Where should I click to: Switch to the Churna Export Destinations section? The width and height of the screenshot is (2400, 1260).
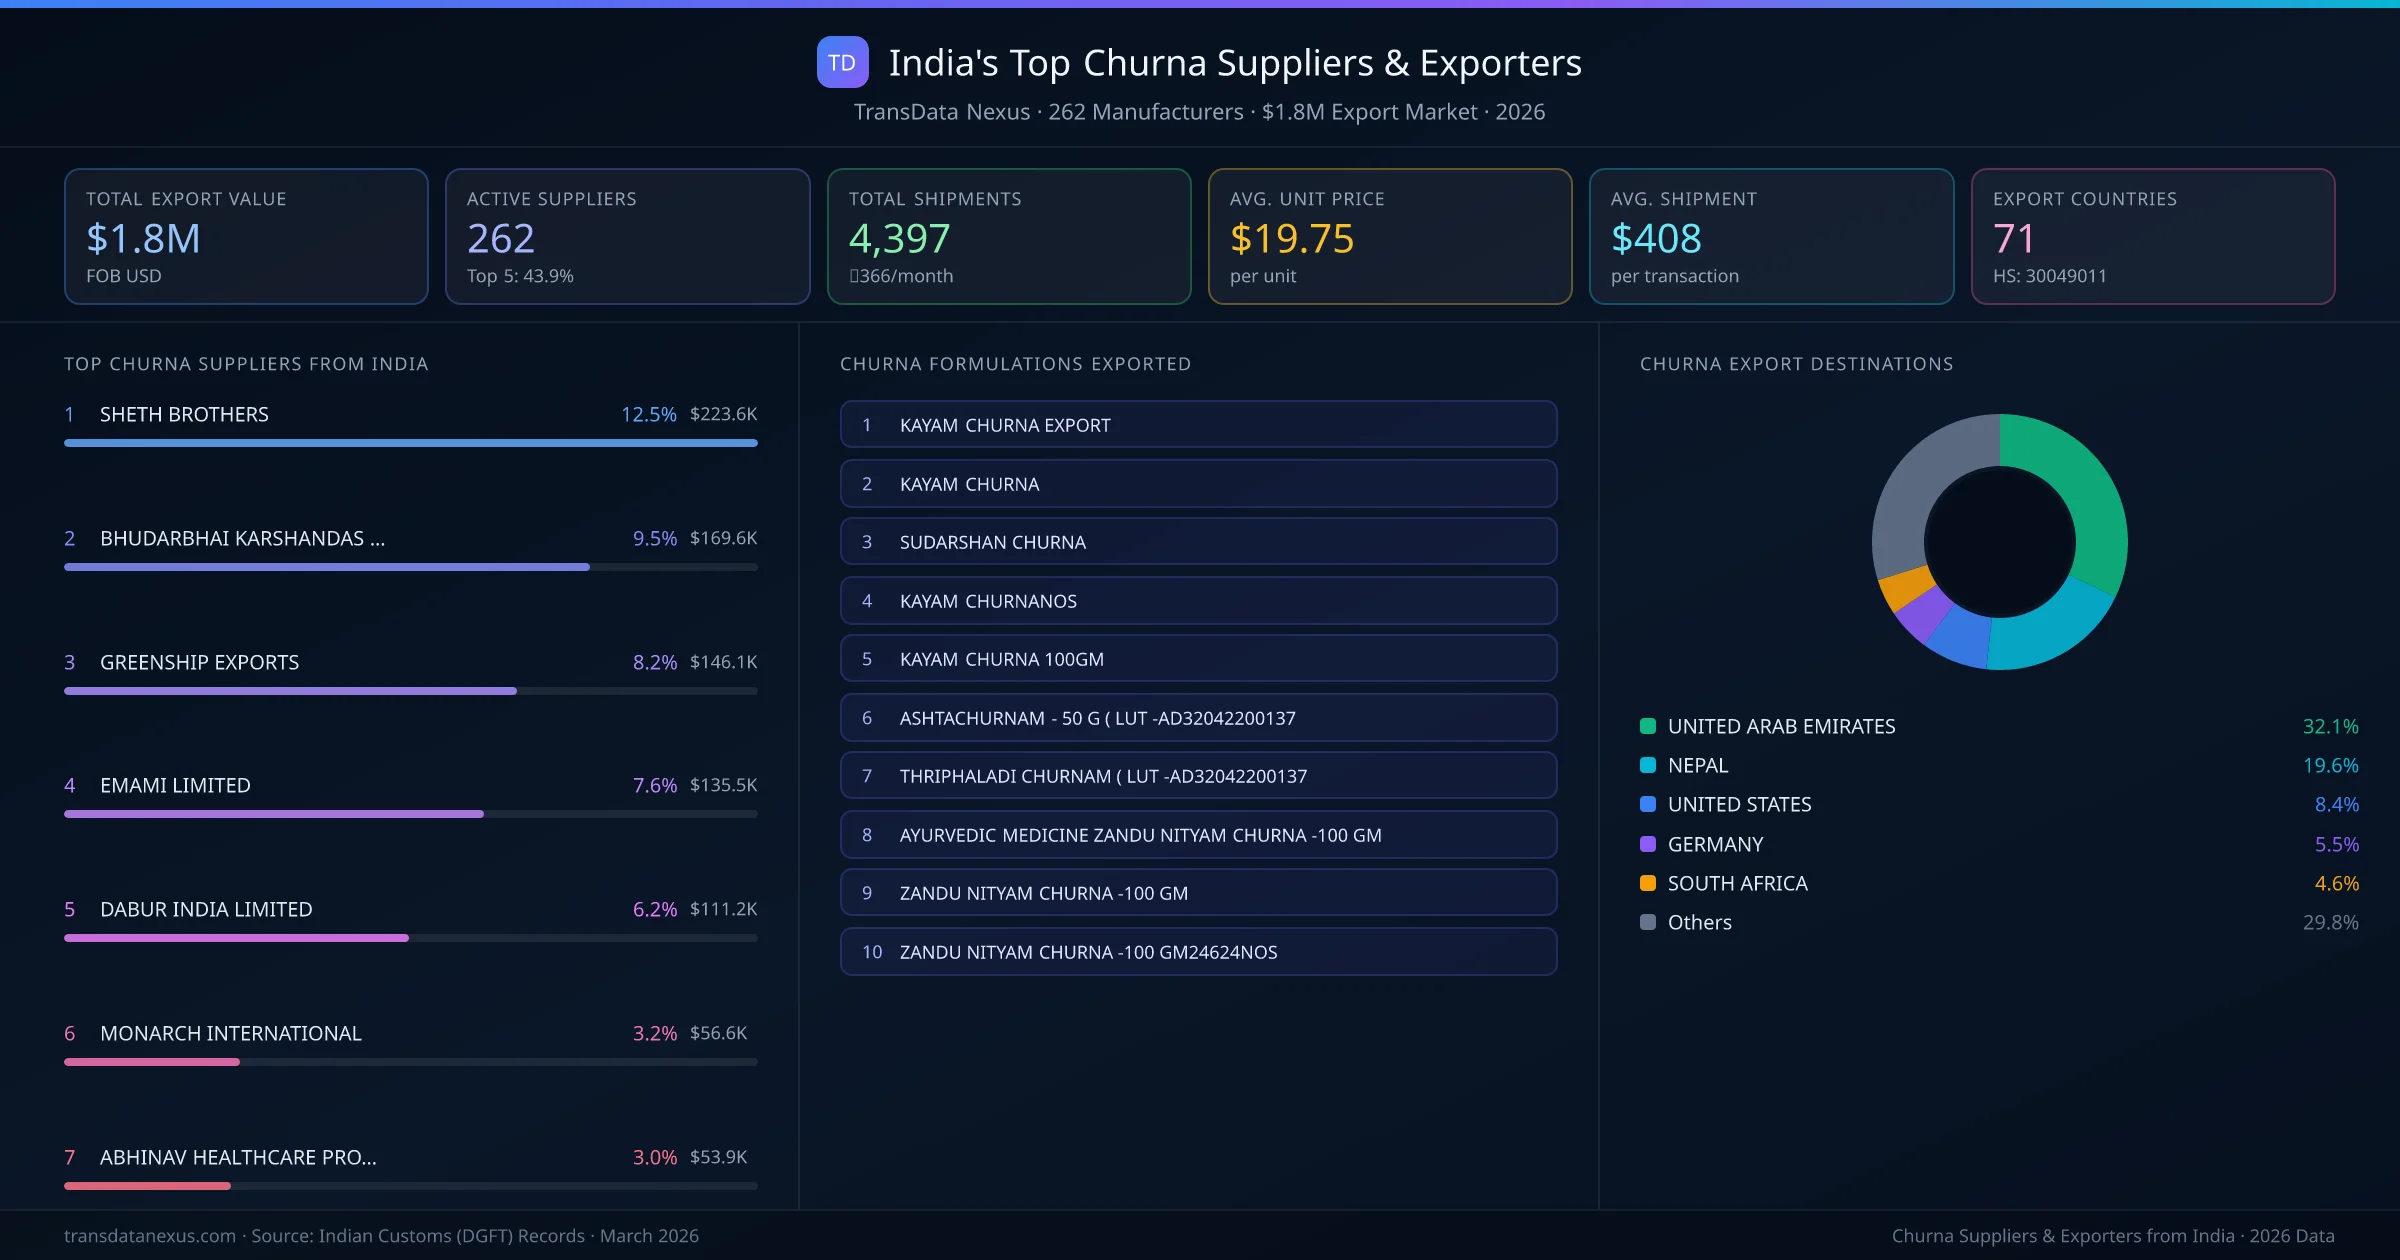[x=1796, y=364]
